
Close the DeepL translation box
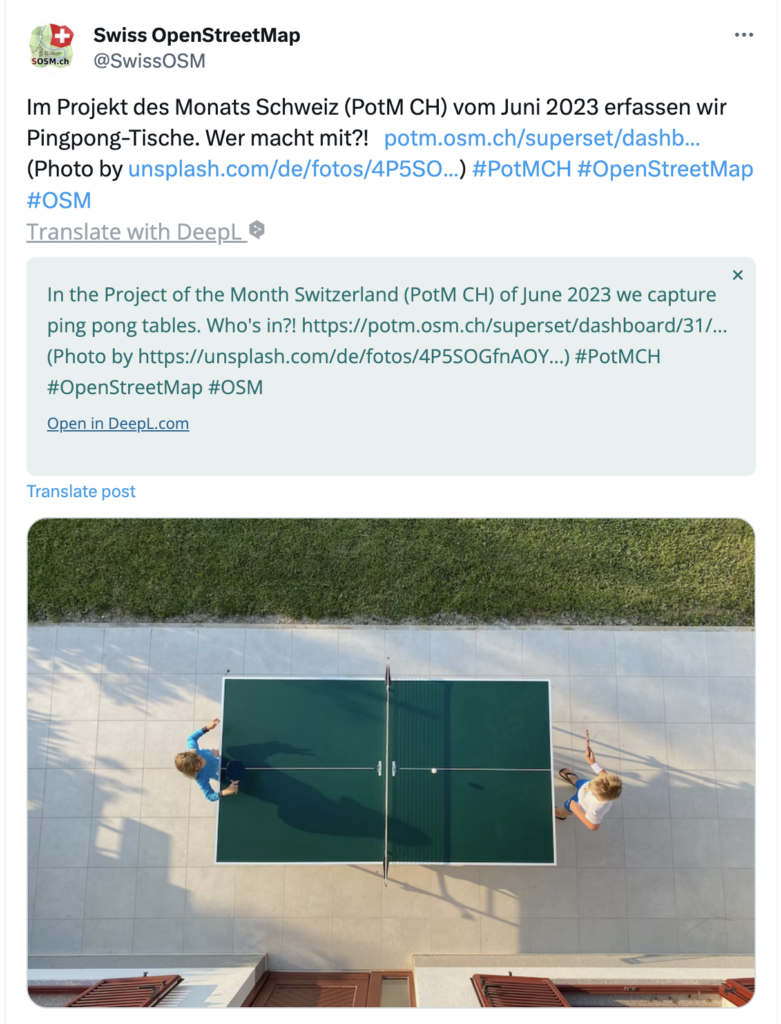(737, 275)
